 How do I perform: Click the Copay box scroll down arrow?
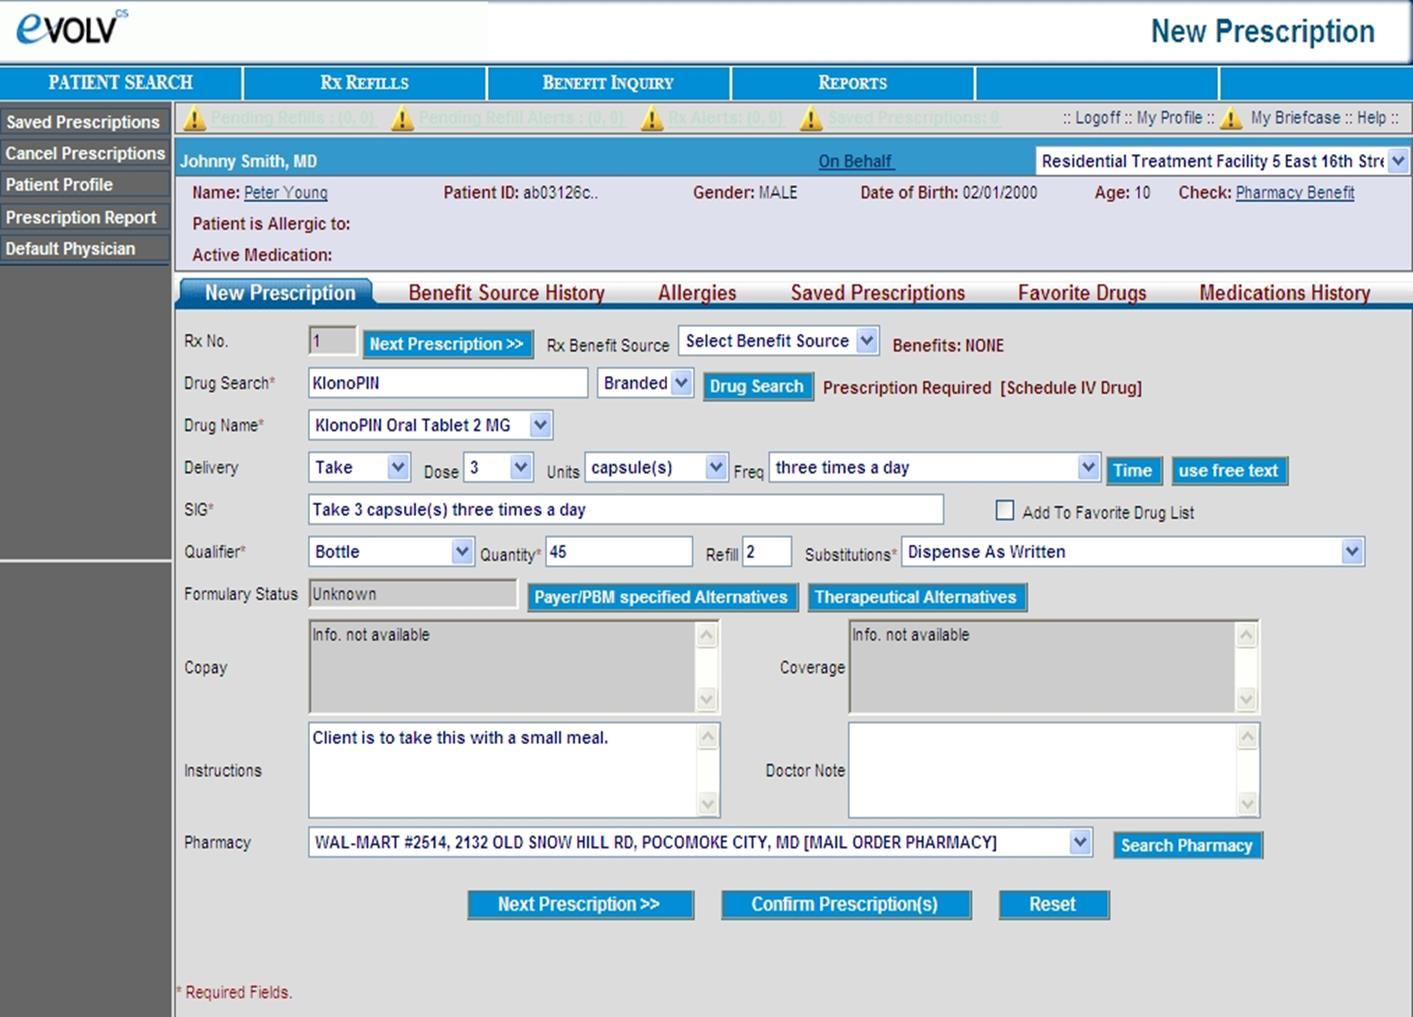click(707, 699)
